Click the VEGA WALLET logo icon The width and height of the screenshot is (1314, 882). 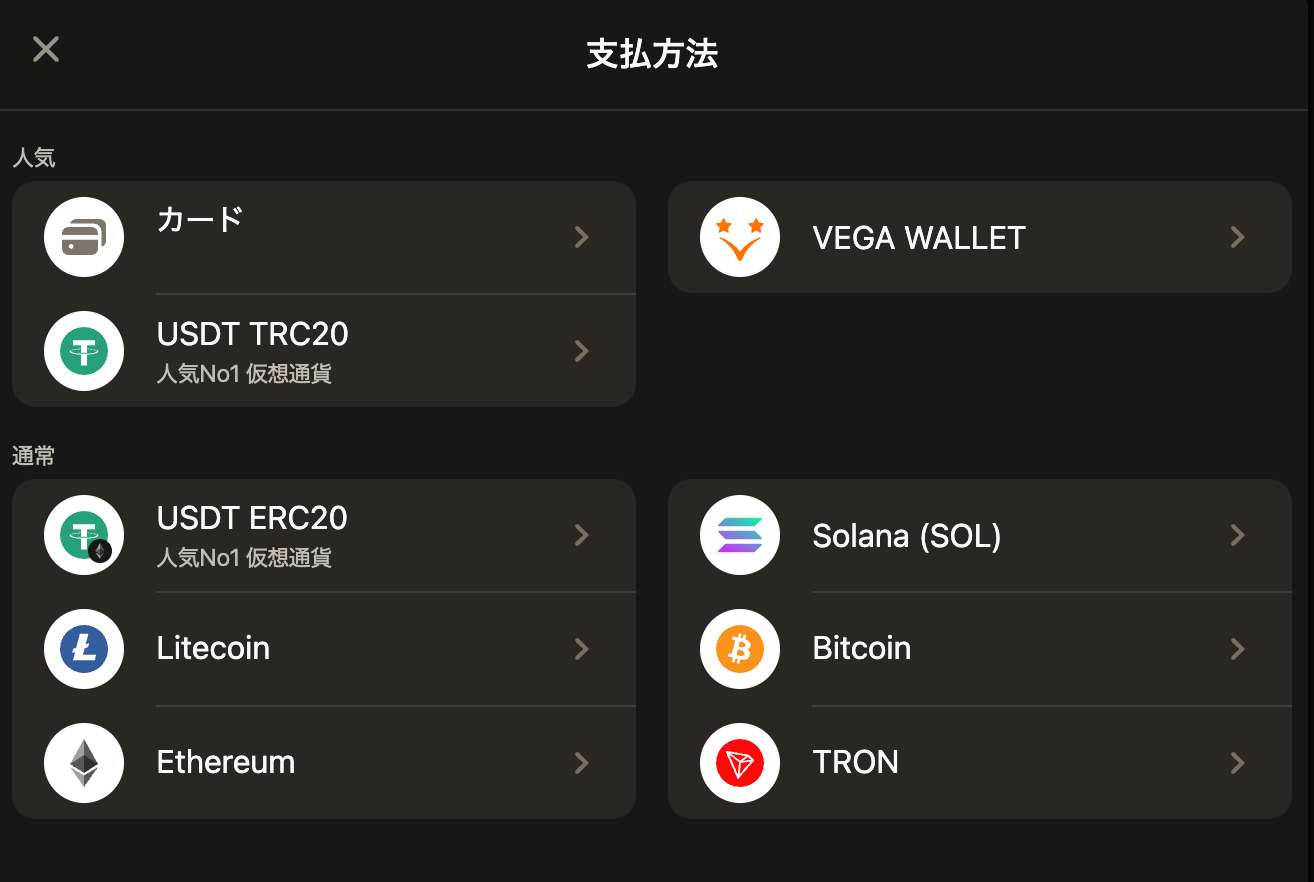click(740, 237)
